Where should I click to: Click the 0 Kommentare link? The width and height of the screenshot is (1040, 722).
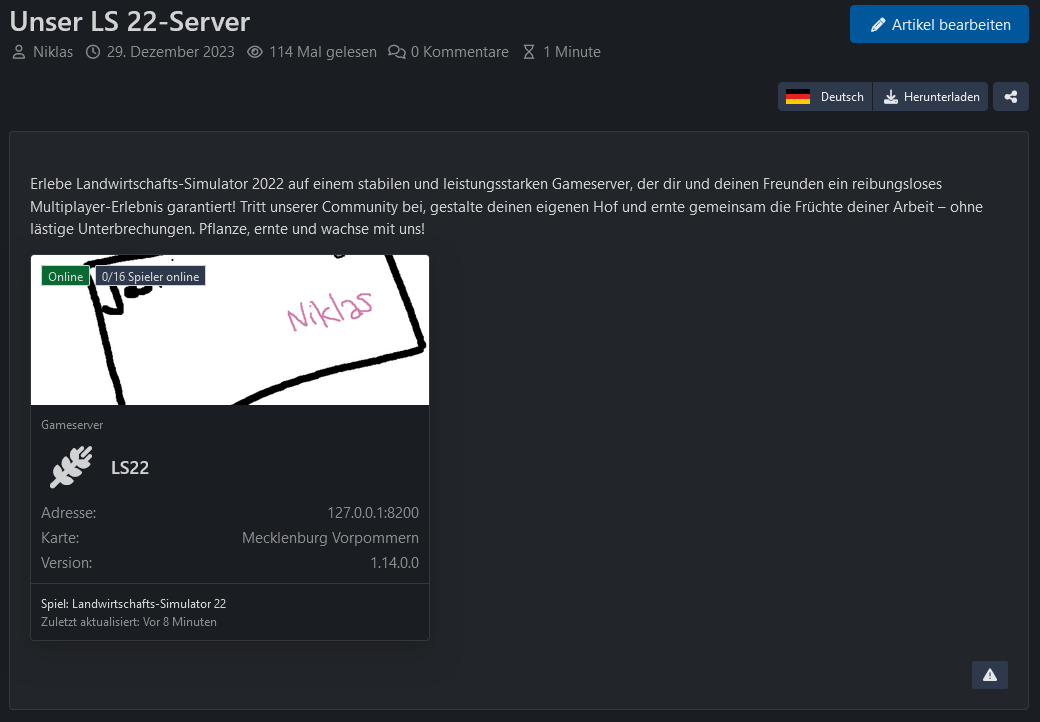click(x=459, y=52)
